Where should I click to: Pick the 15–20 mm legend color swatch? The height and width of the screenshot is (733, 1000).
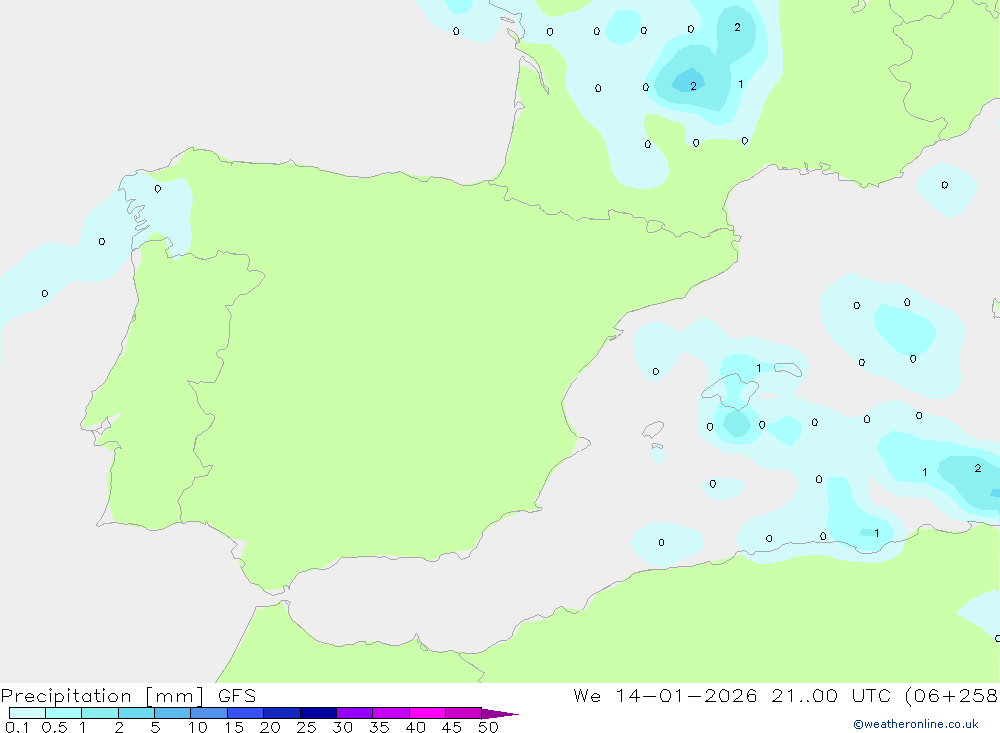[245, 713]
